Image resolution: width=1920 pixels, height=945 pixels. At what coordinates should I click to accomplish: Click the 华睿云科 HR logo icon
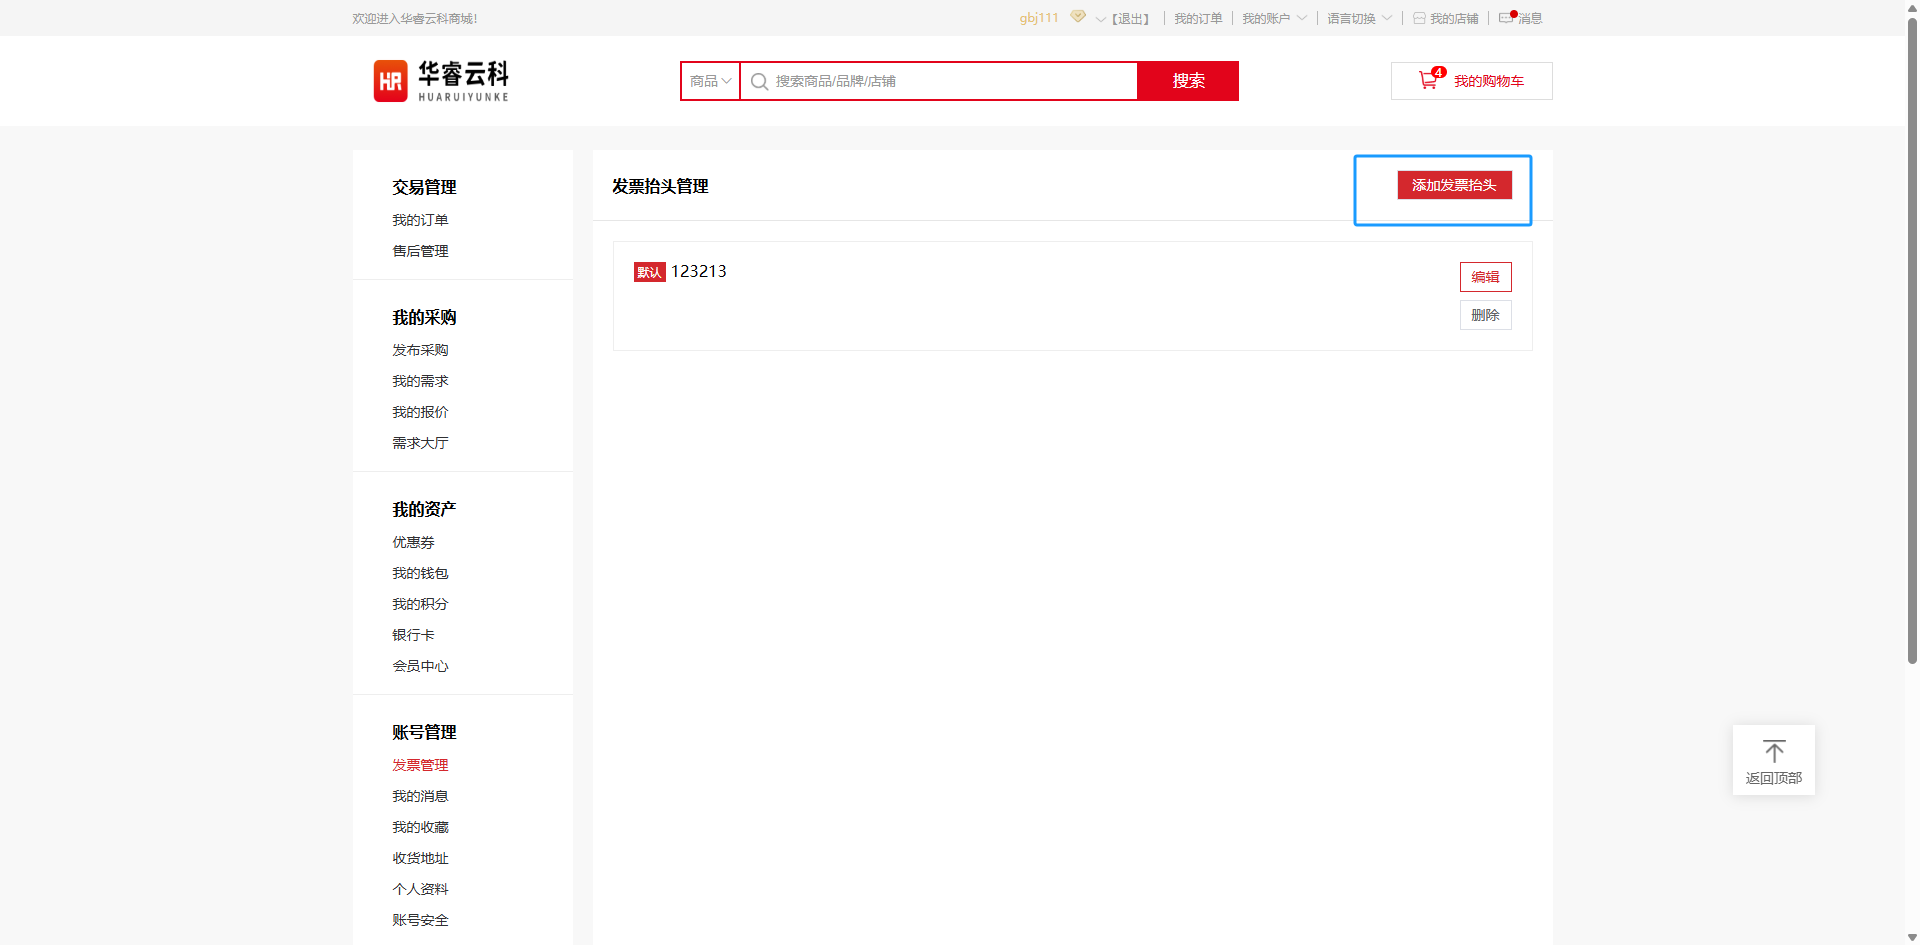390,81
